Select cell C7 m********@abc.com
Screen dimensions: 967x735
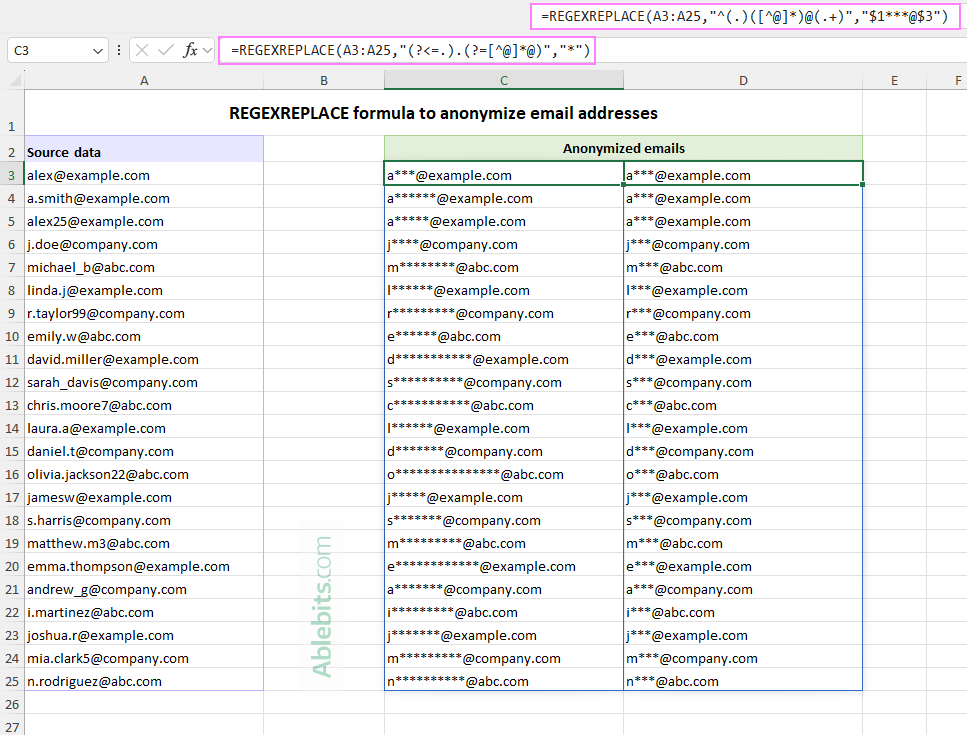pyautogui.click(x=504, y=267)
